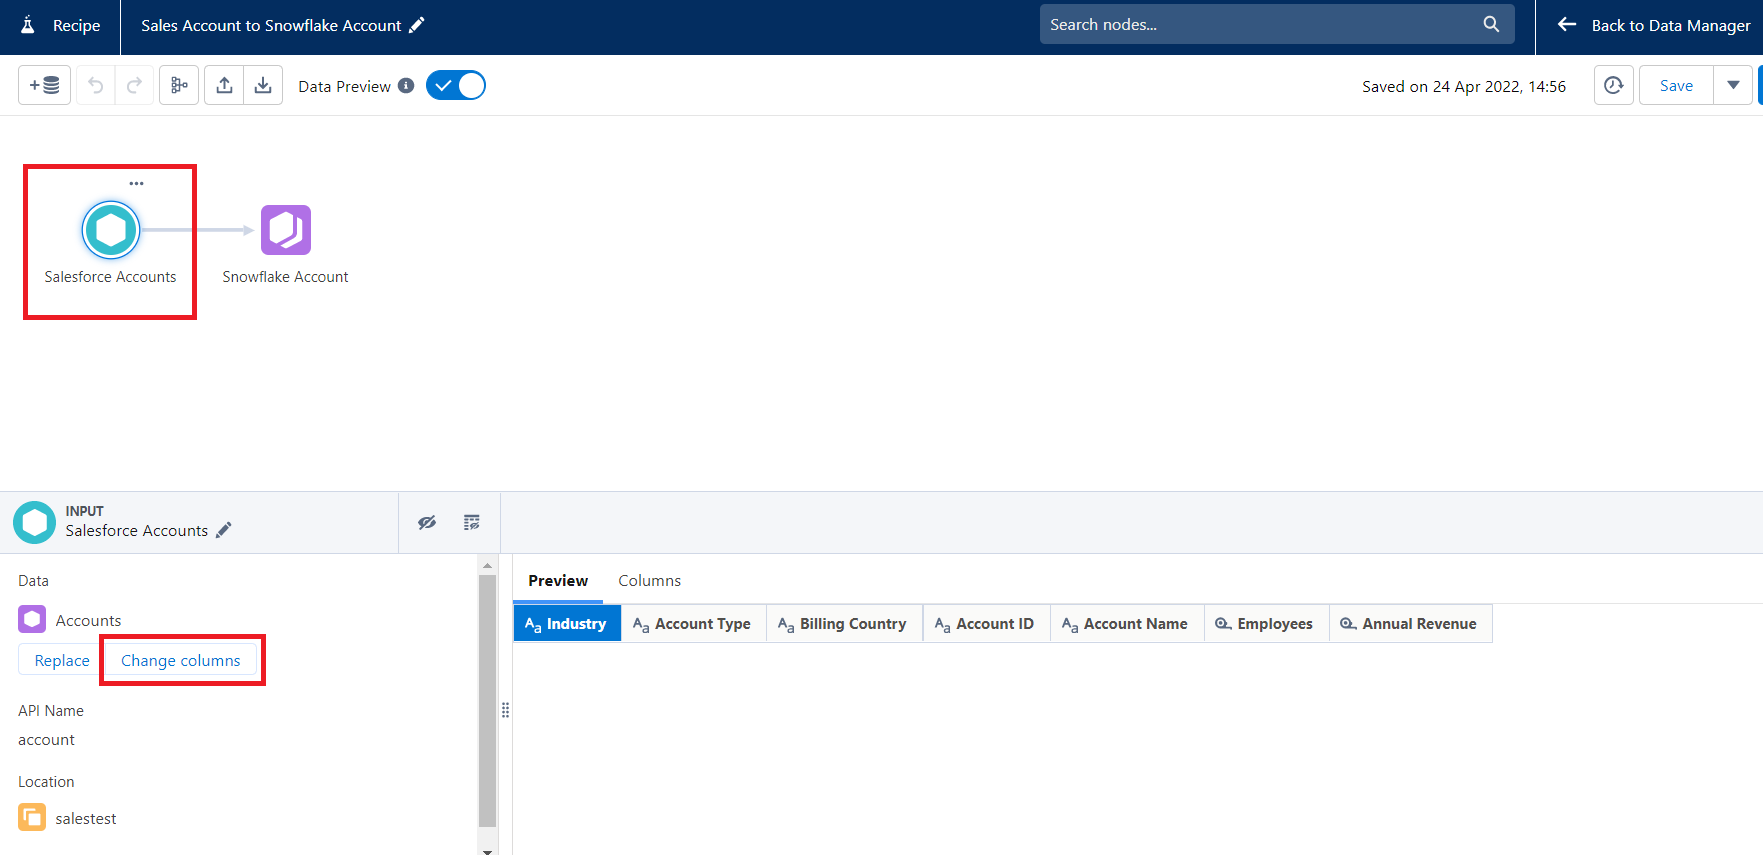Click the Add Input Data button
The height and width of the screenshot is (855, 1763).
point(44,86)
